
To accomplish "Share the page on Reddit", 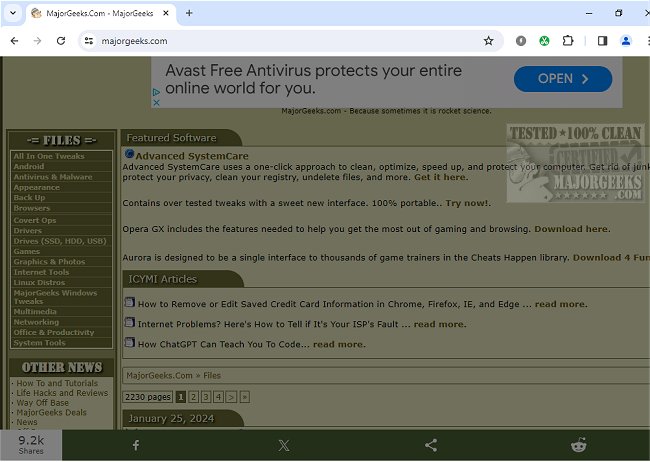I will (578, 445).
